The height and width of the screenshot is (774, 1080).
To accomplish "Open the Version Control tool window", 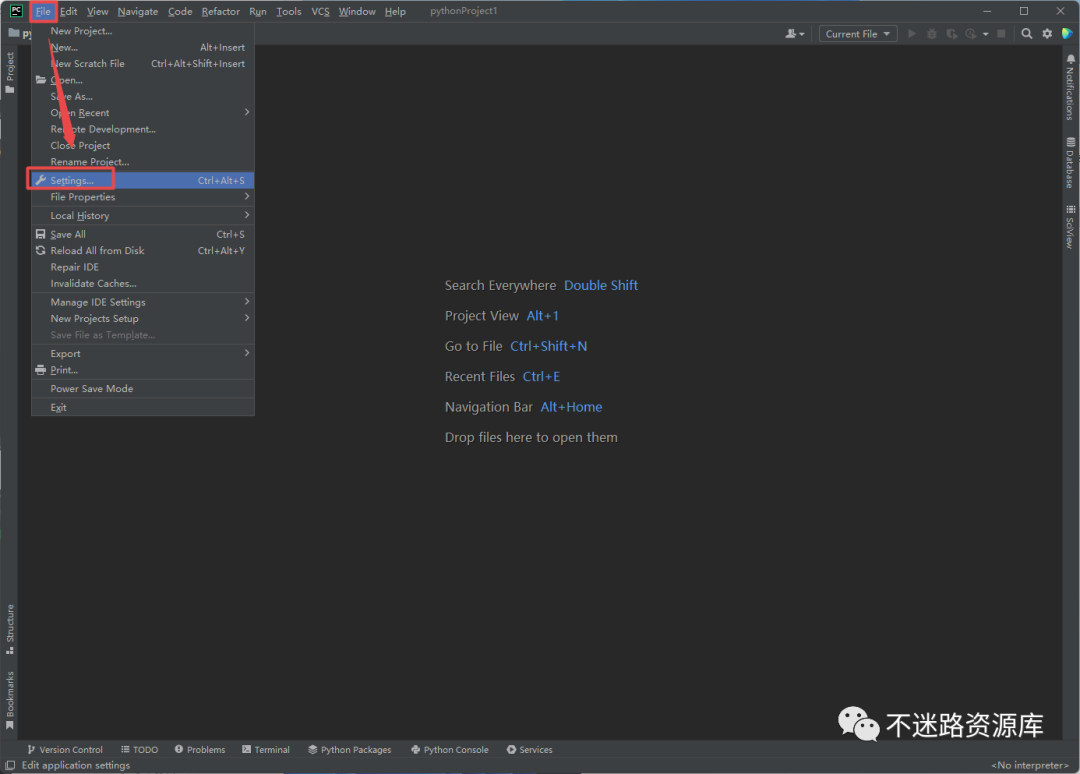I will tap(65, 750).
